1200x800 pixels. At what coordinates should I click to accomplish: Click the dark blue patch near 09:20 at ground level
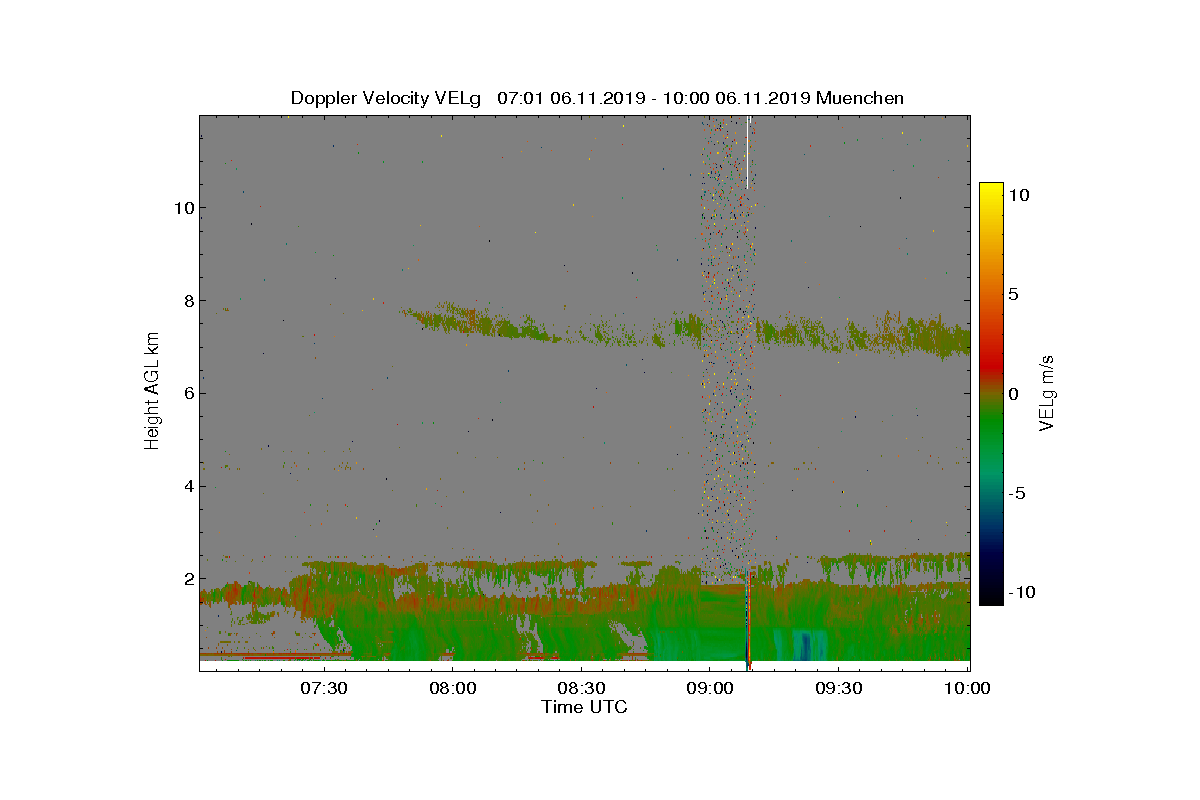tap(805, 645)
